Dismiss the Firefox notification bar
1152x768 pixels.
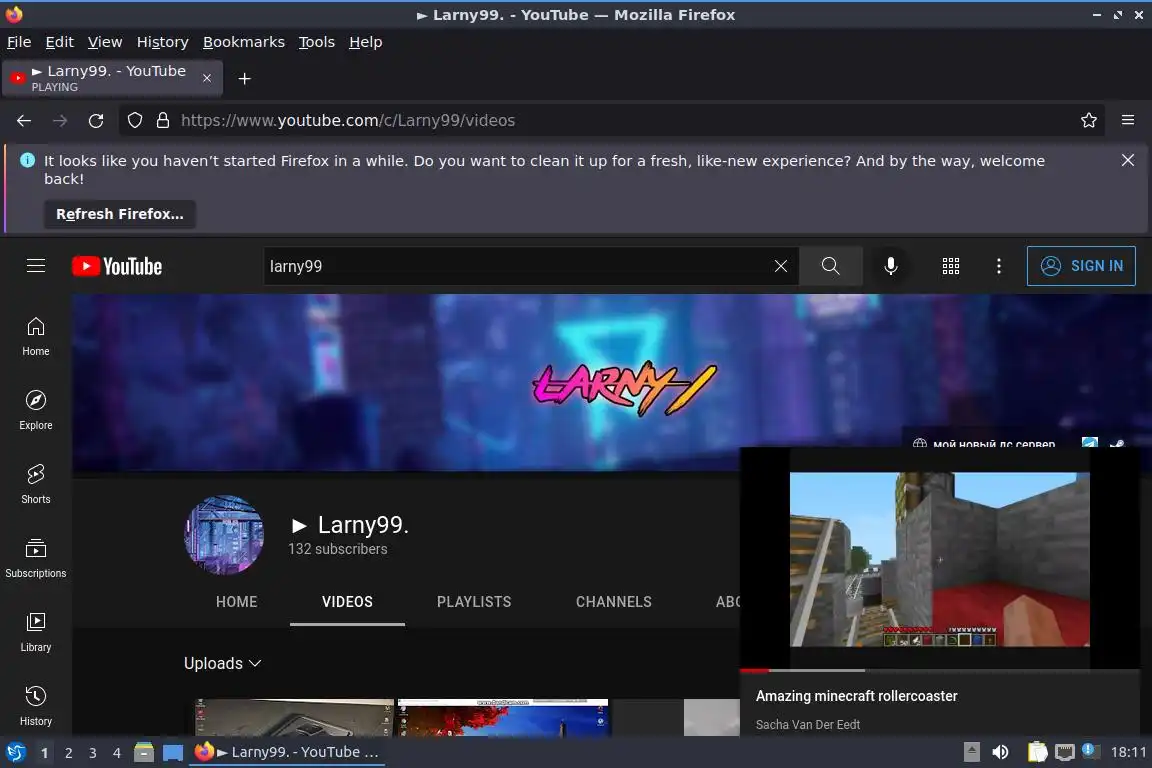click(x=1128, y=160)
